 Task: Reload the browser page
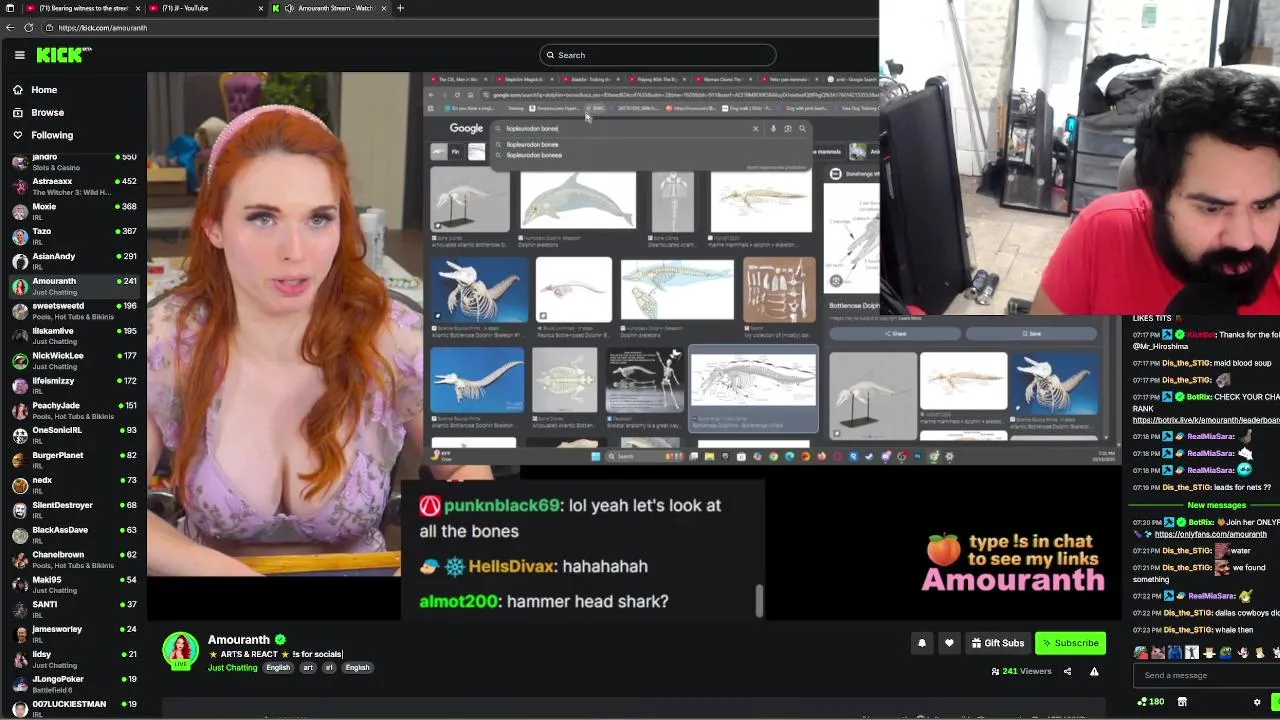click(28, 28)
